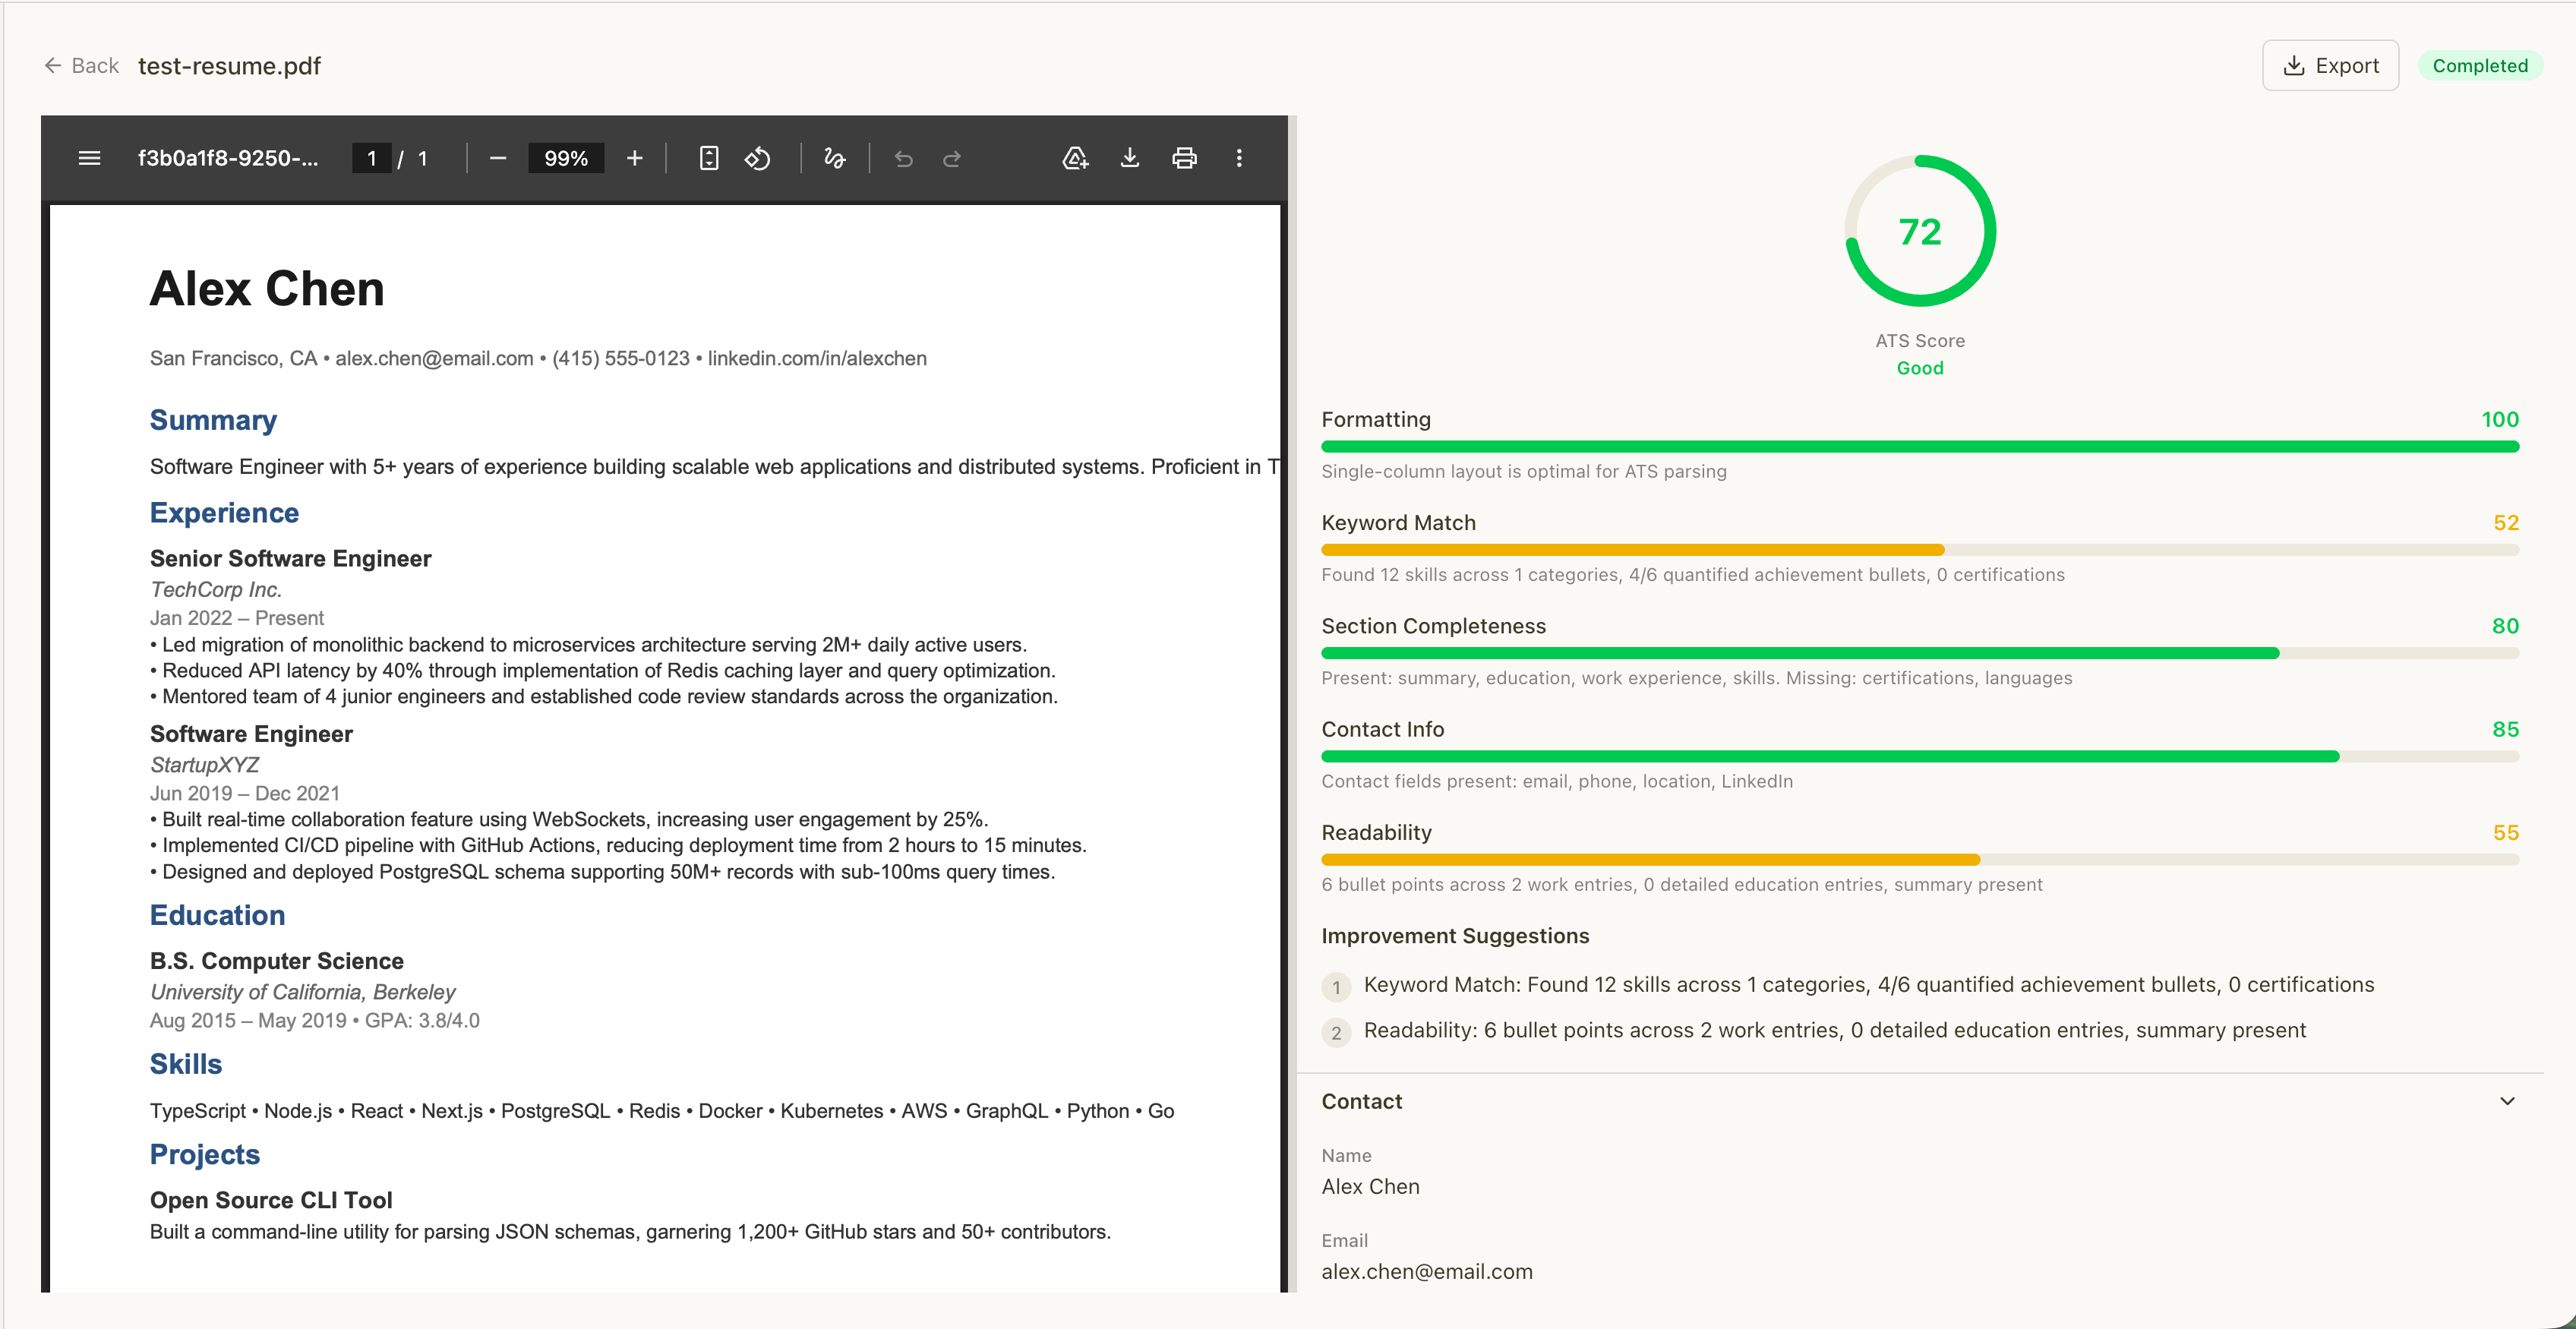The height and width of the screenshot is (1329, 2576).
Task: Click the Formatting score bar
Action: point(1920,447)
